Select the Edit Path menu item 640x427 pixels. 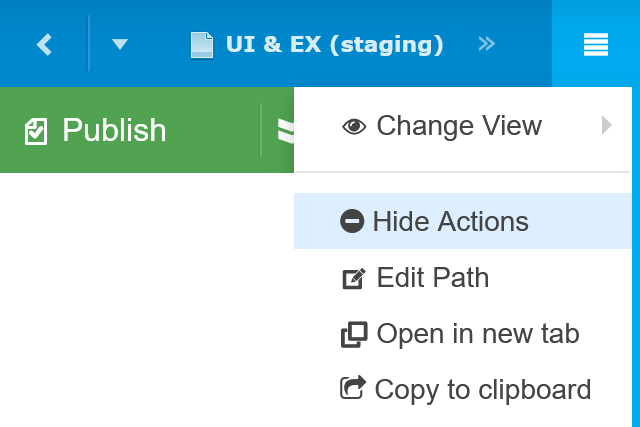pyautogui.click(x=432, y=277)
